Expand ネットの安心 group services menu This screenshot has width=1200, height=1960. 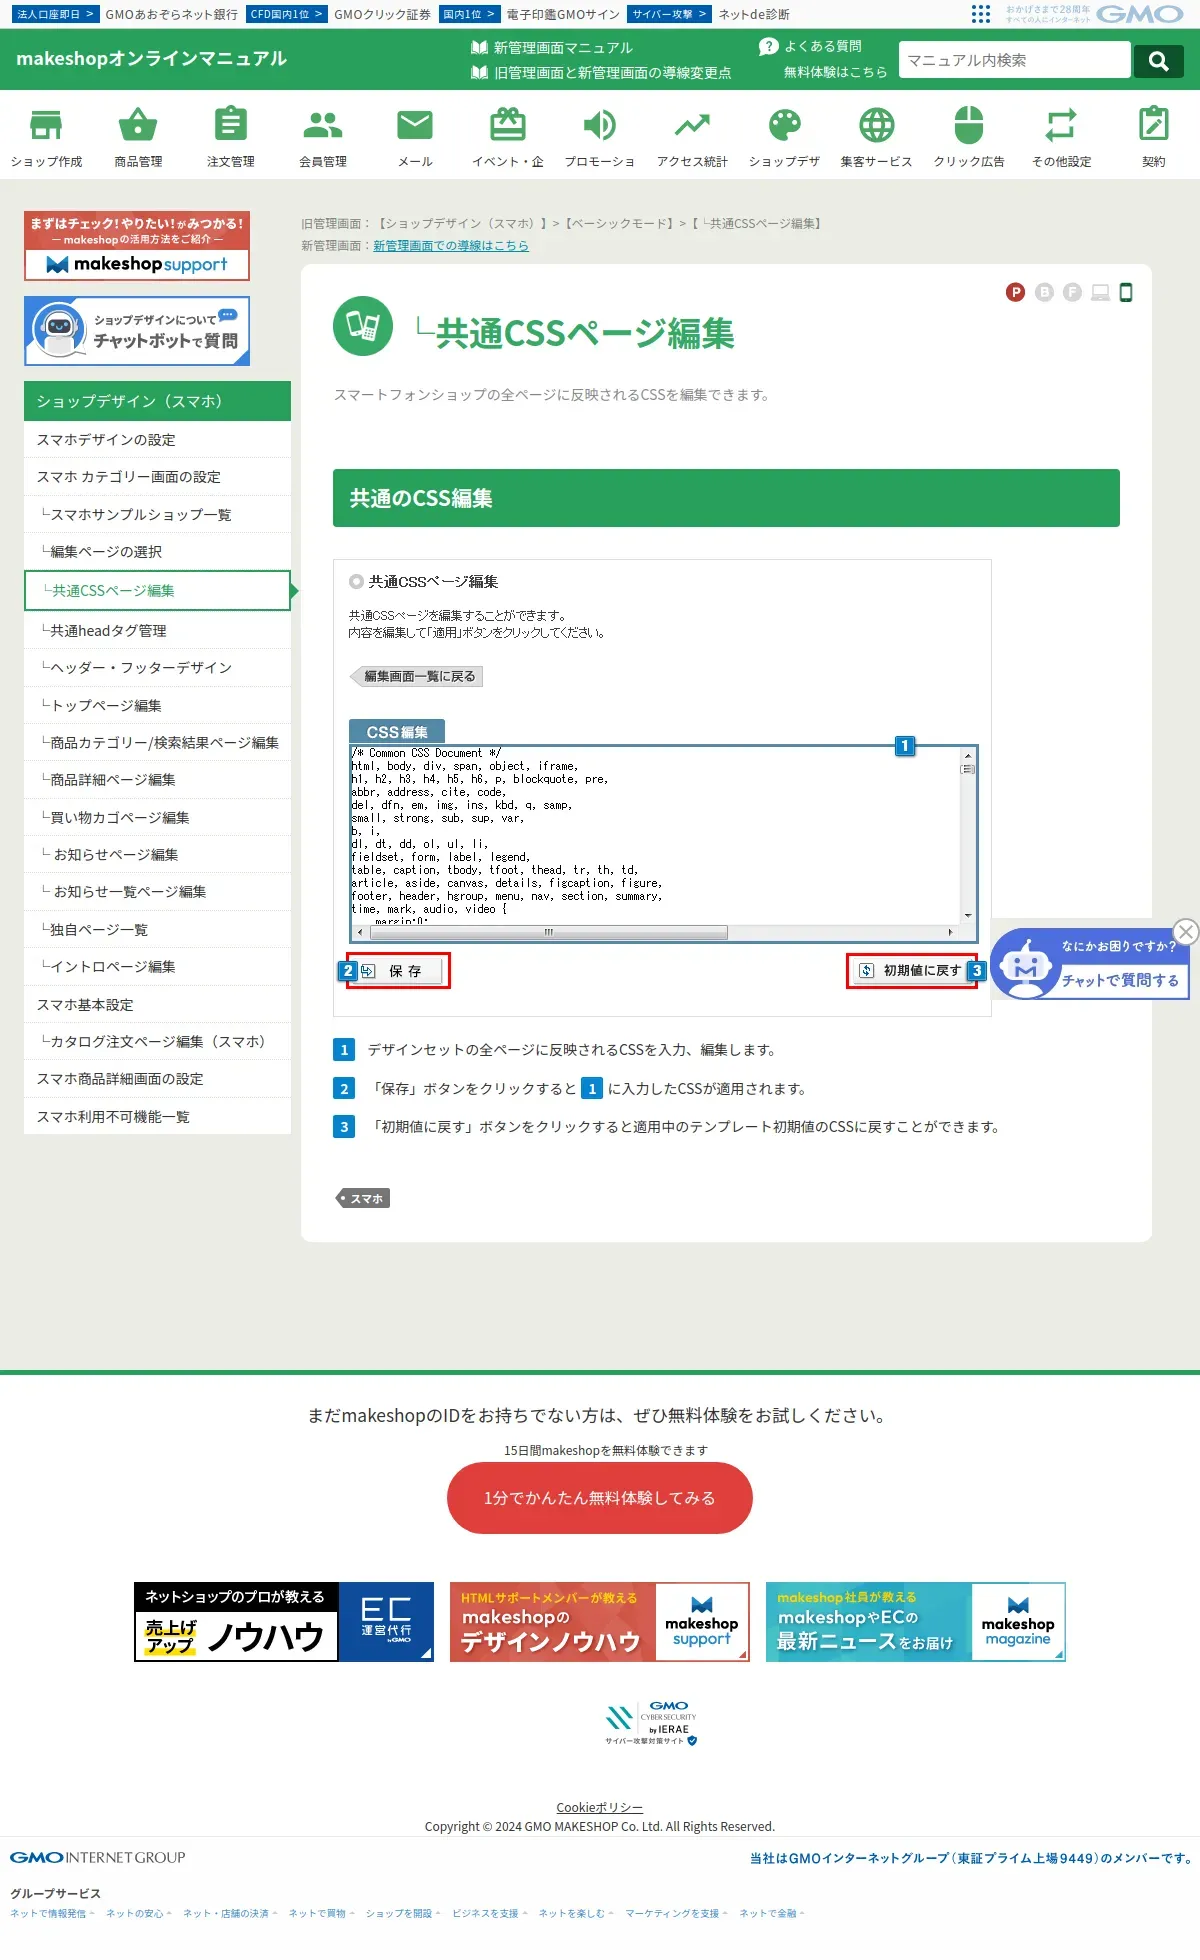pyautogui.click(x=139, y=1913)
